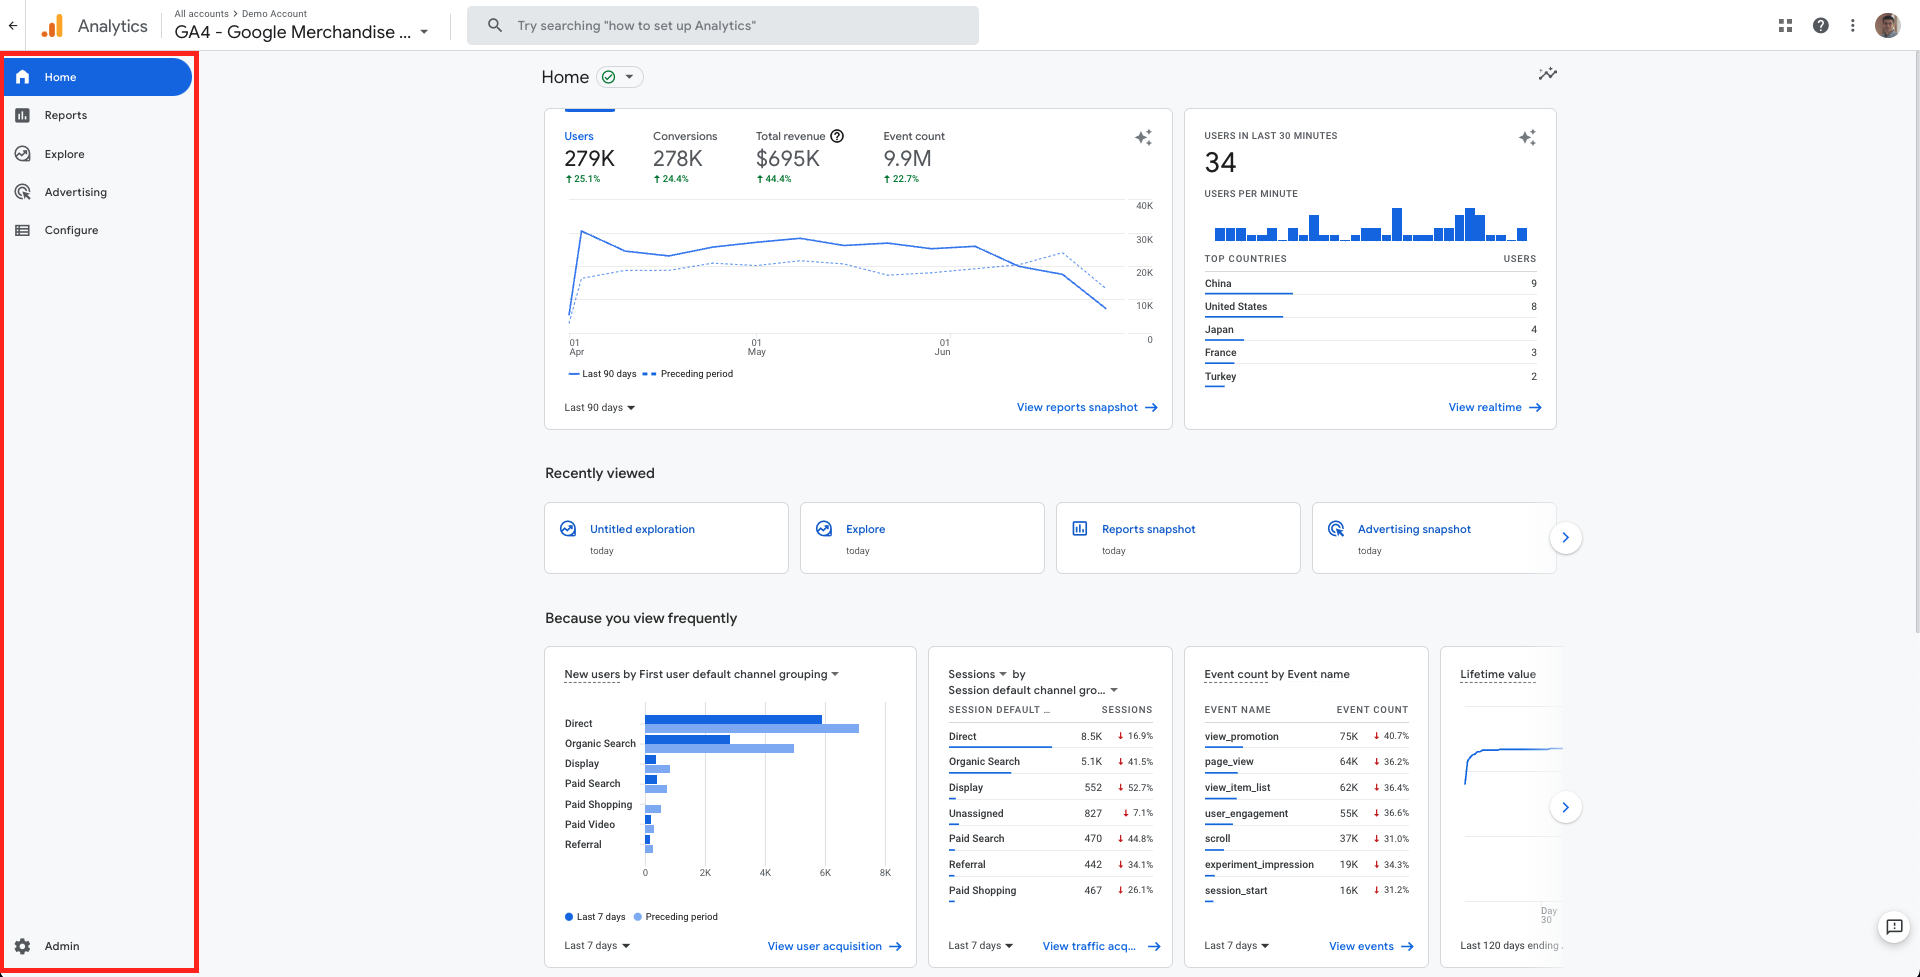Click the Configure sidebar icon
This screenshot has height=977, width=1920.
click(x=22, y=230)
